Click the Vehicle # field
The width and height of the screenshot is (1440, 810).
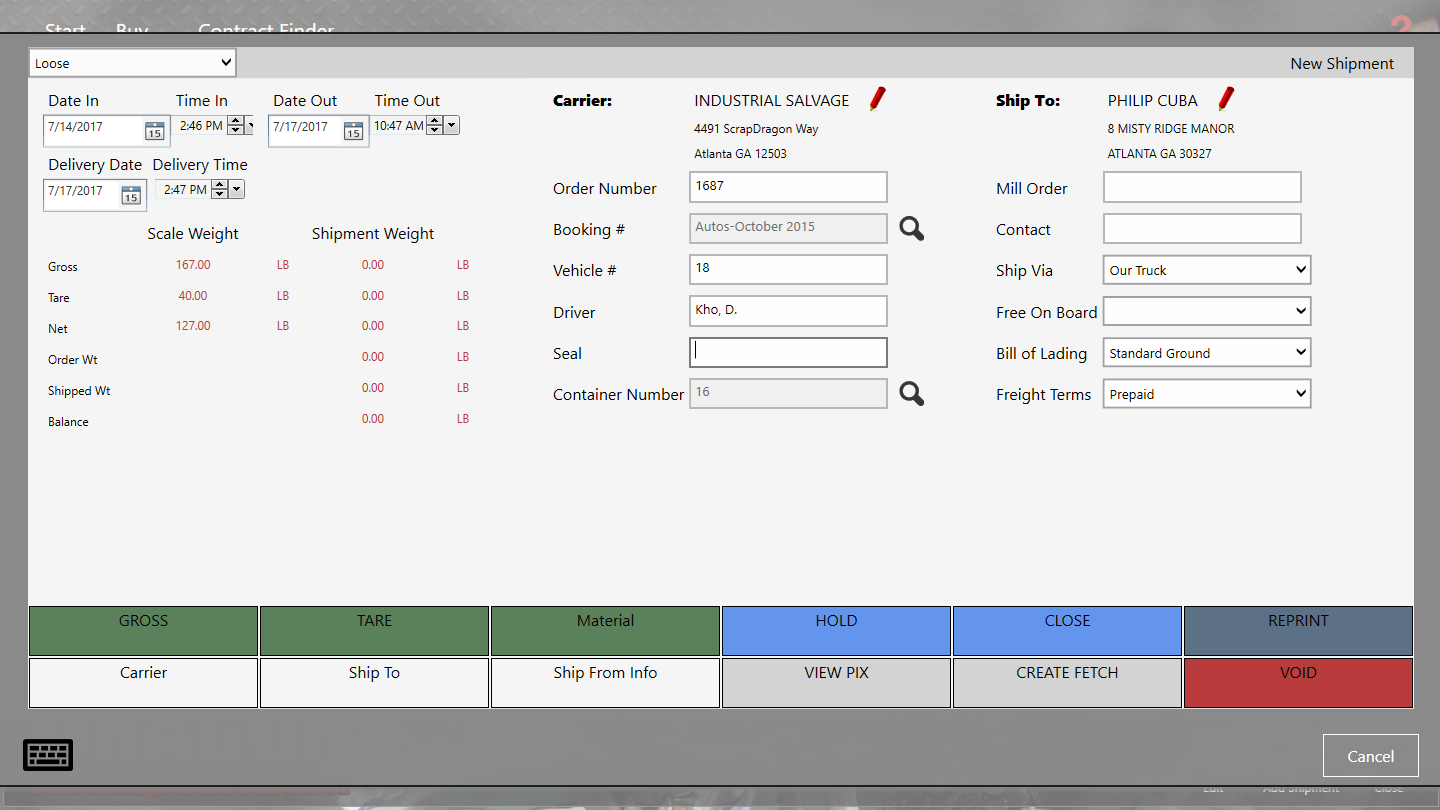[x=788, y=270]
